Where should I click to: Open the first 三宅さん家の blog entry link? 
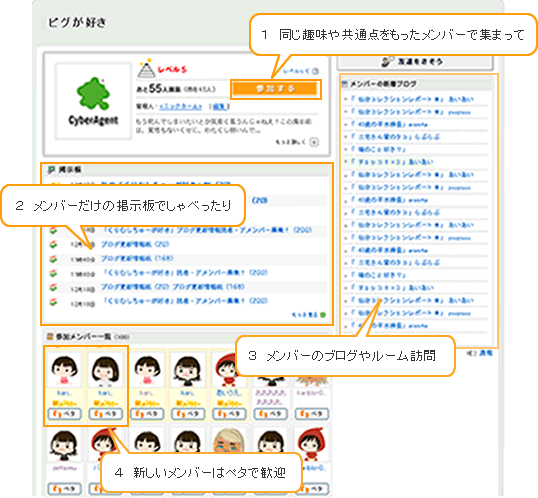pos(395,137)
